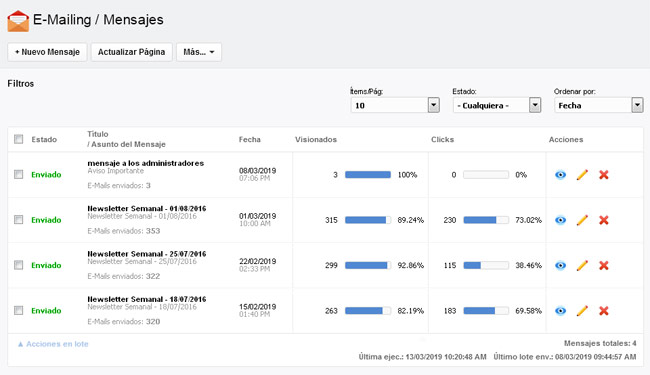This screenshot has width=650, height=375.
Task: Open title 'Newsletter Semanal - 18/07/2016'
Action: (147, 299)
